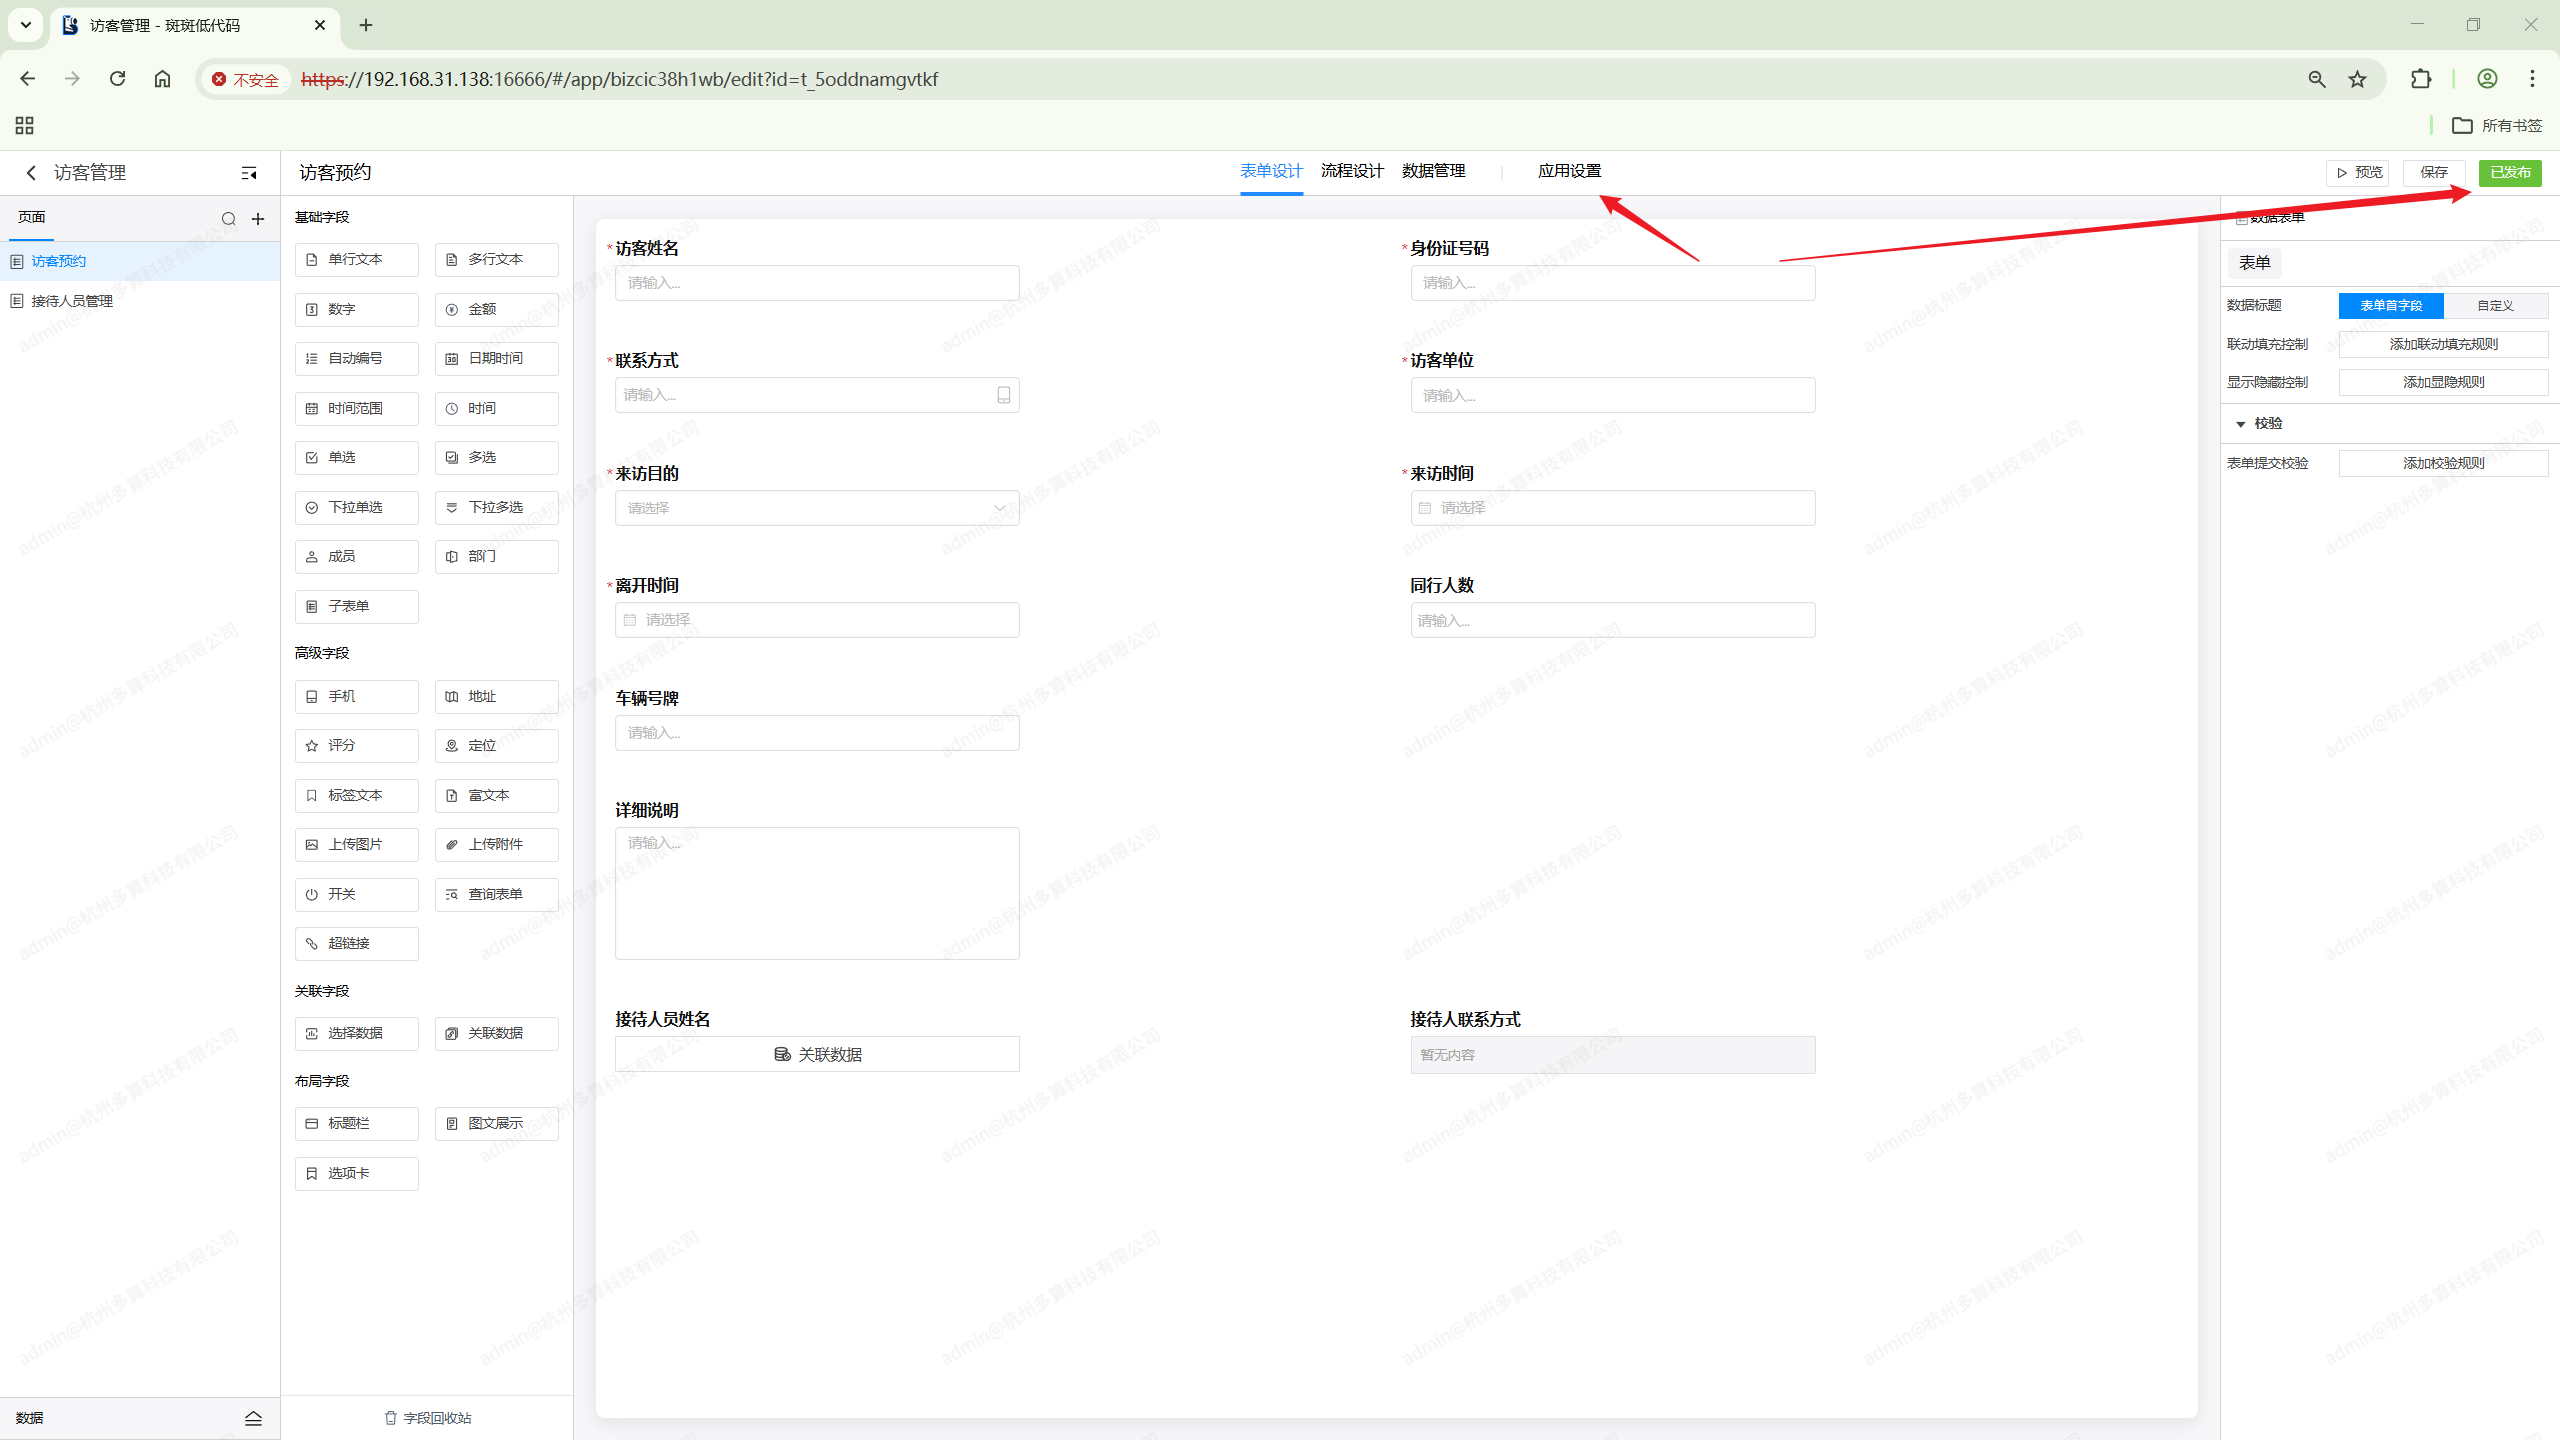Expand the 数据 panel at bottom left
The height and width of the screenshot is (1440, 2560).
click(253, 1417)
